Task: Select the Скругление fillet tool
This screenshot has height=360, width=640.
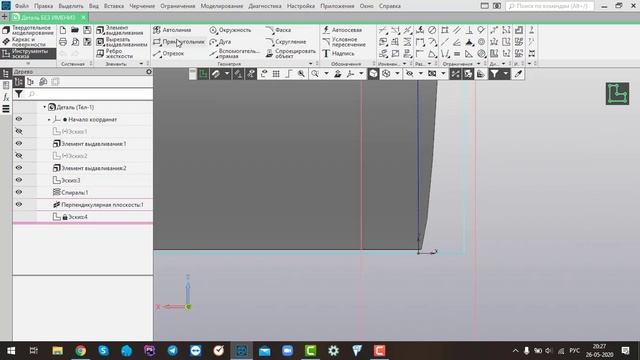Action: pos(286,42)
